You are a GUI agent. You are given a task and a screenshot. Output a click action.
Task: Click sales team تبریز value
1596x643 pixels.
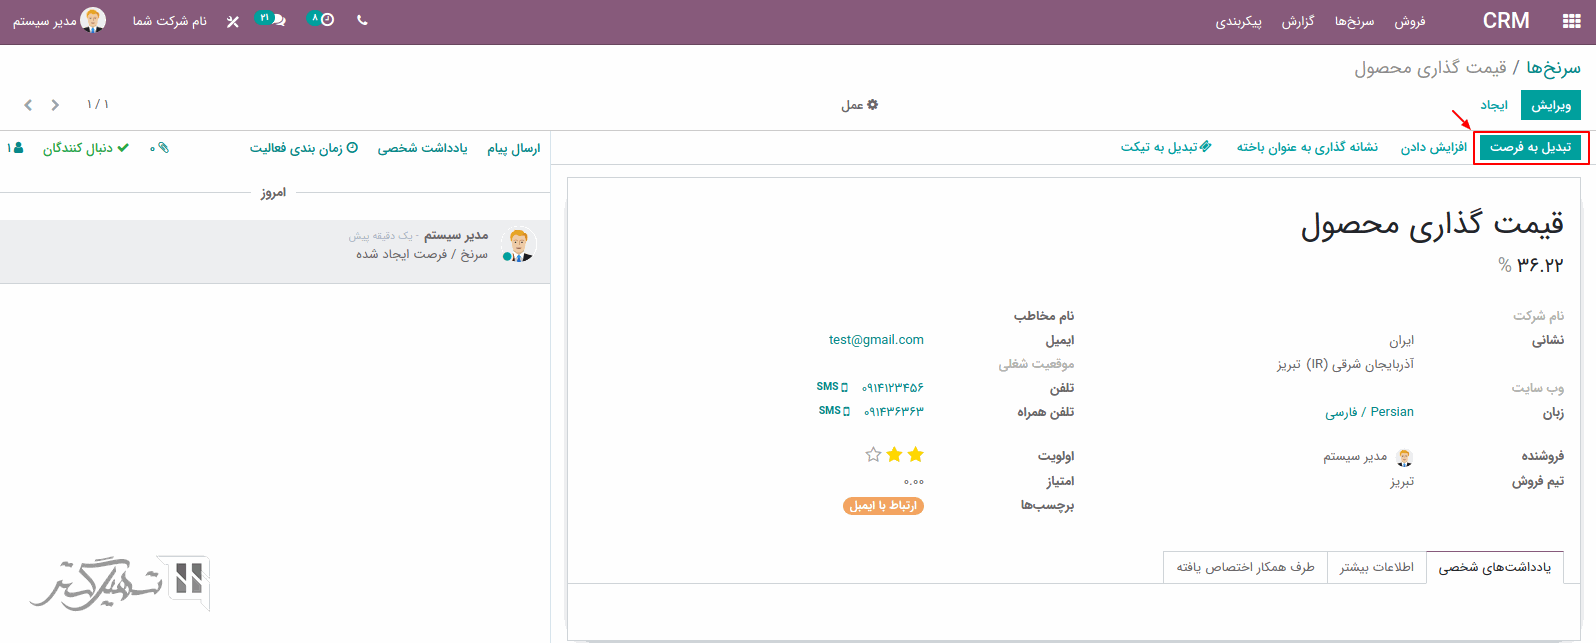[1401, 481]
